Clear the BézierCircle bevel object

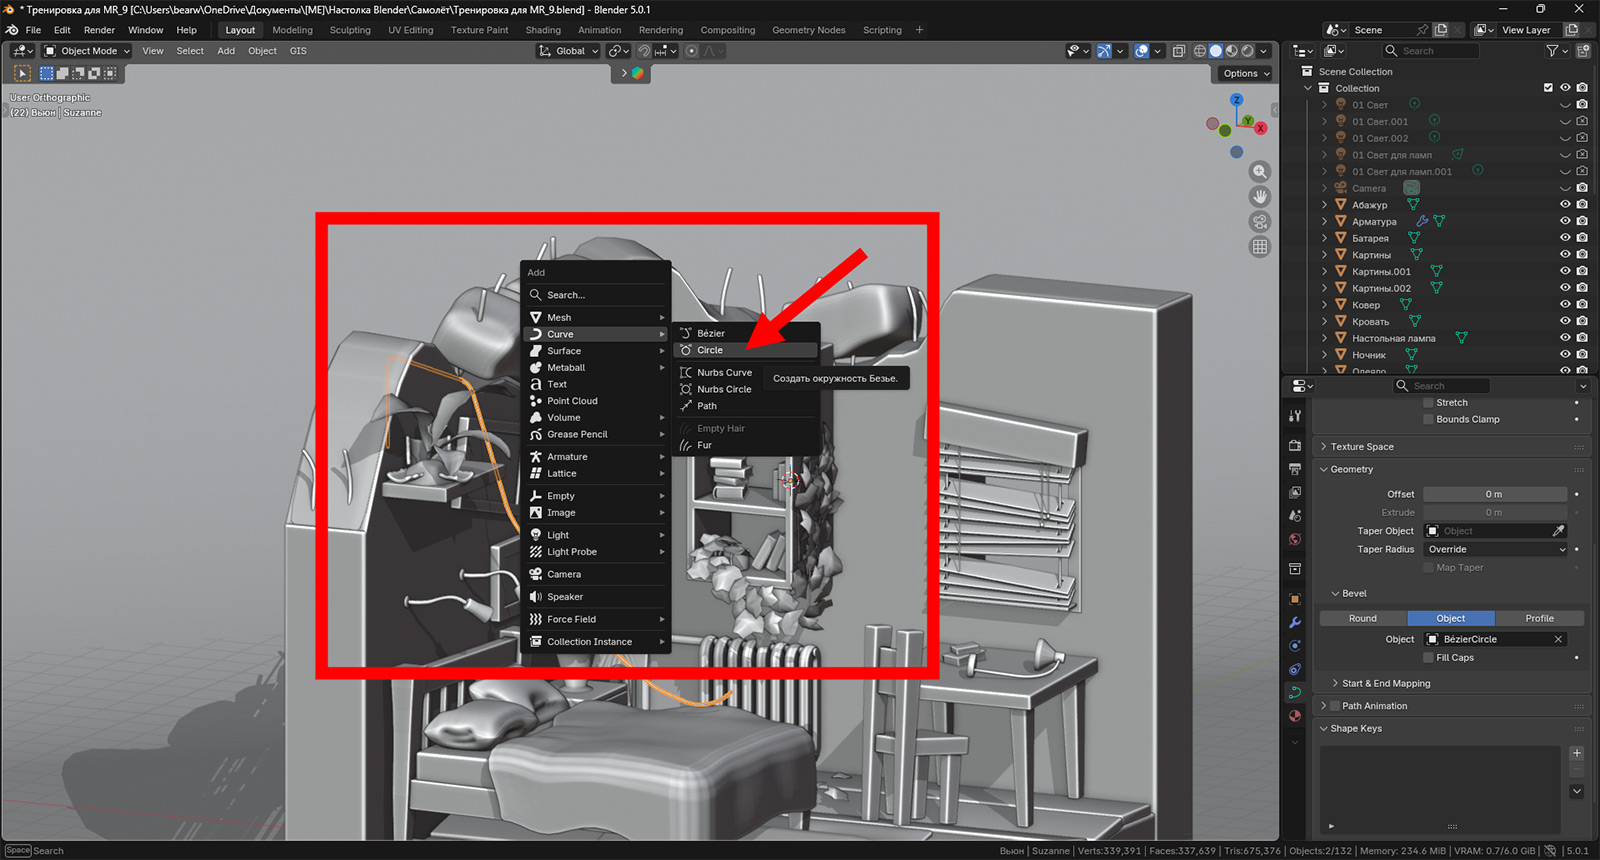1558,639
